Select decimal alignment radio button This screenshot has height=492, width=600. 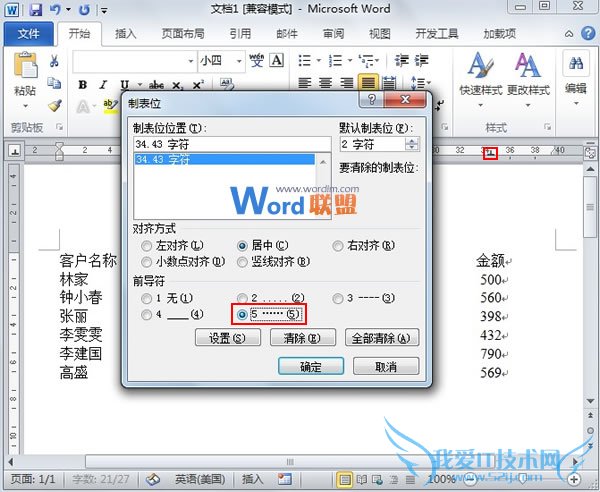[x=147, y=262]
